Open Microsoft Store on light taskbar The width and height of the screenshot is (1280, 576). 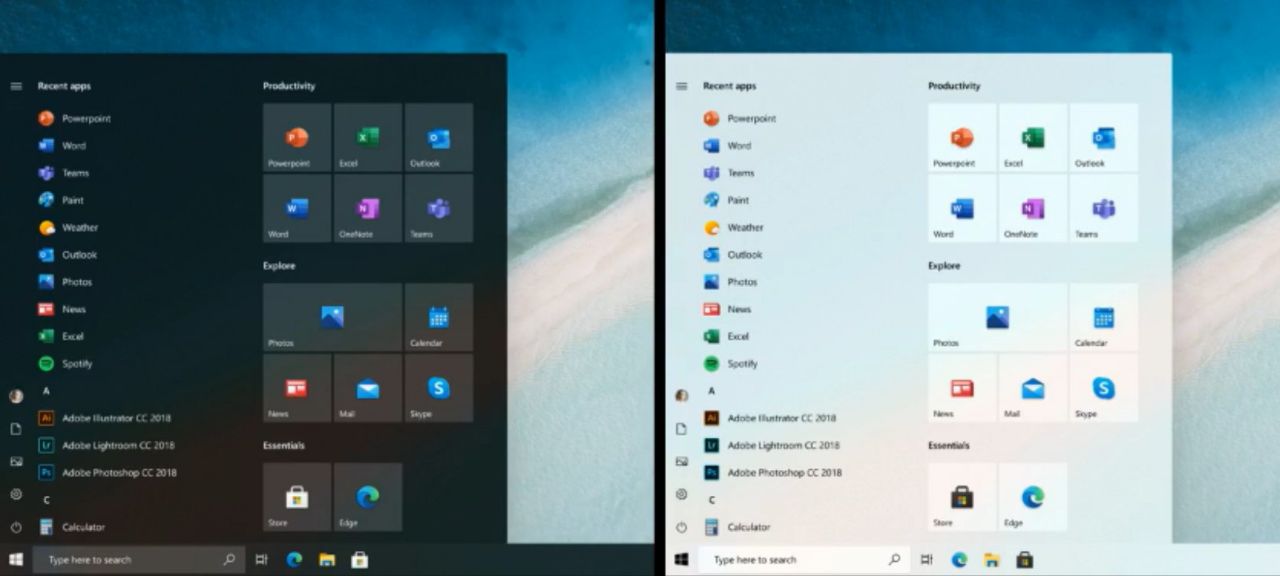(x=1024, y=560)
